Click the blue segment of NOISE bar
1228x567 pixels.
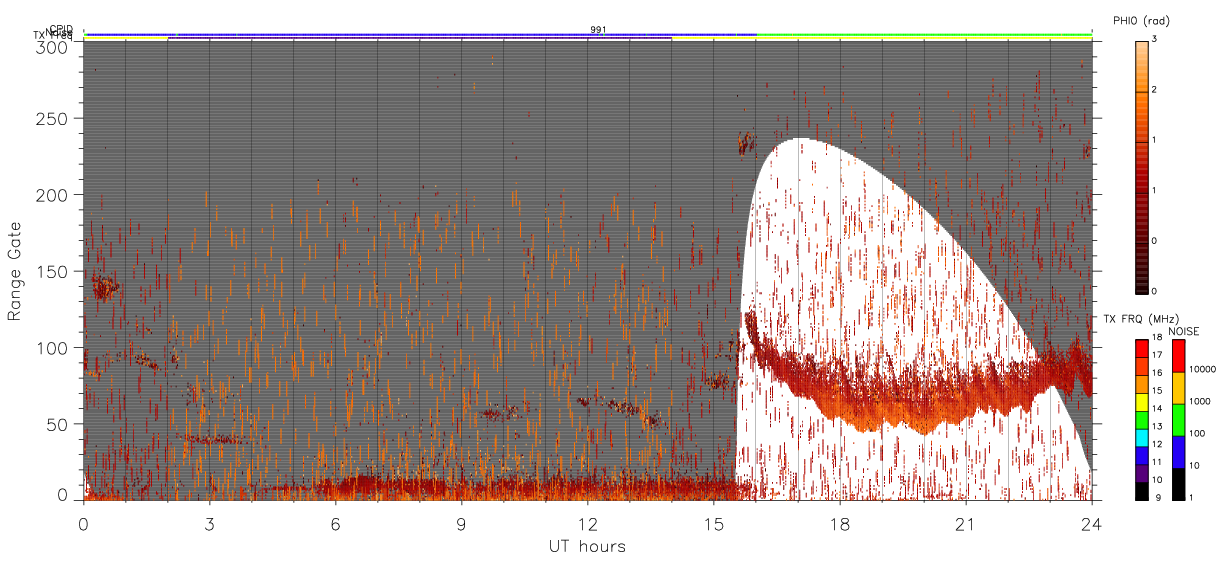(x=1178, y=452)
